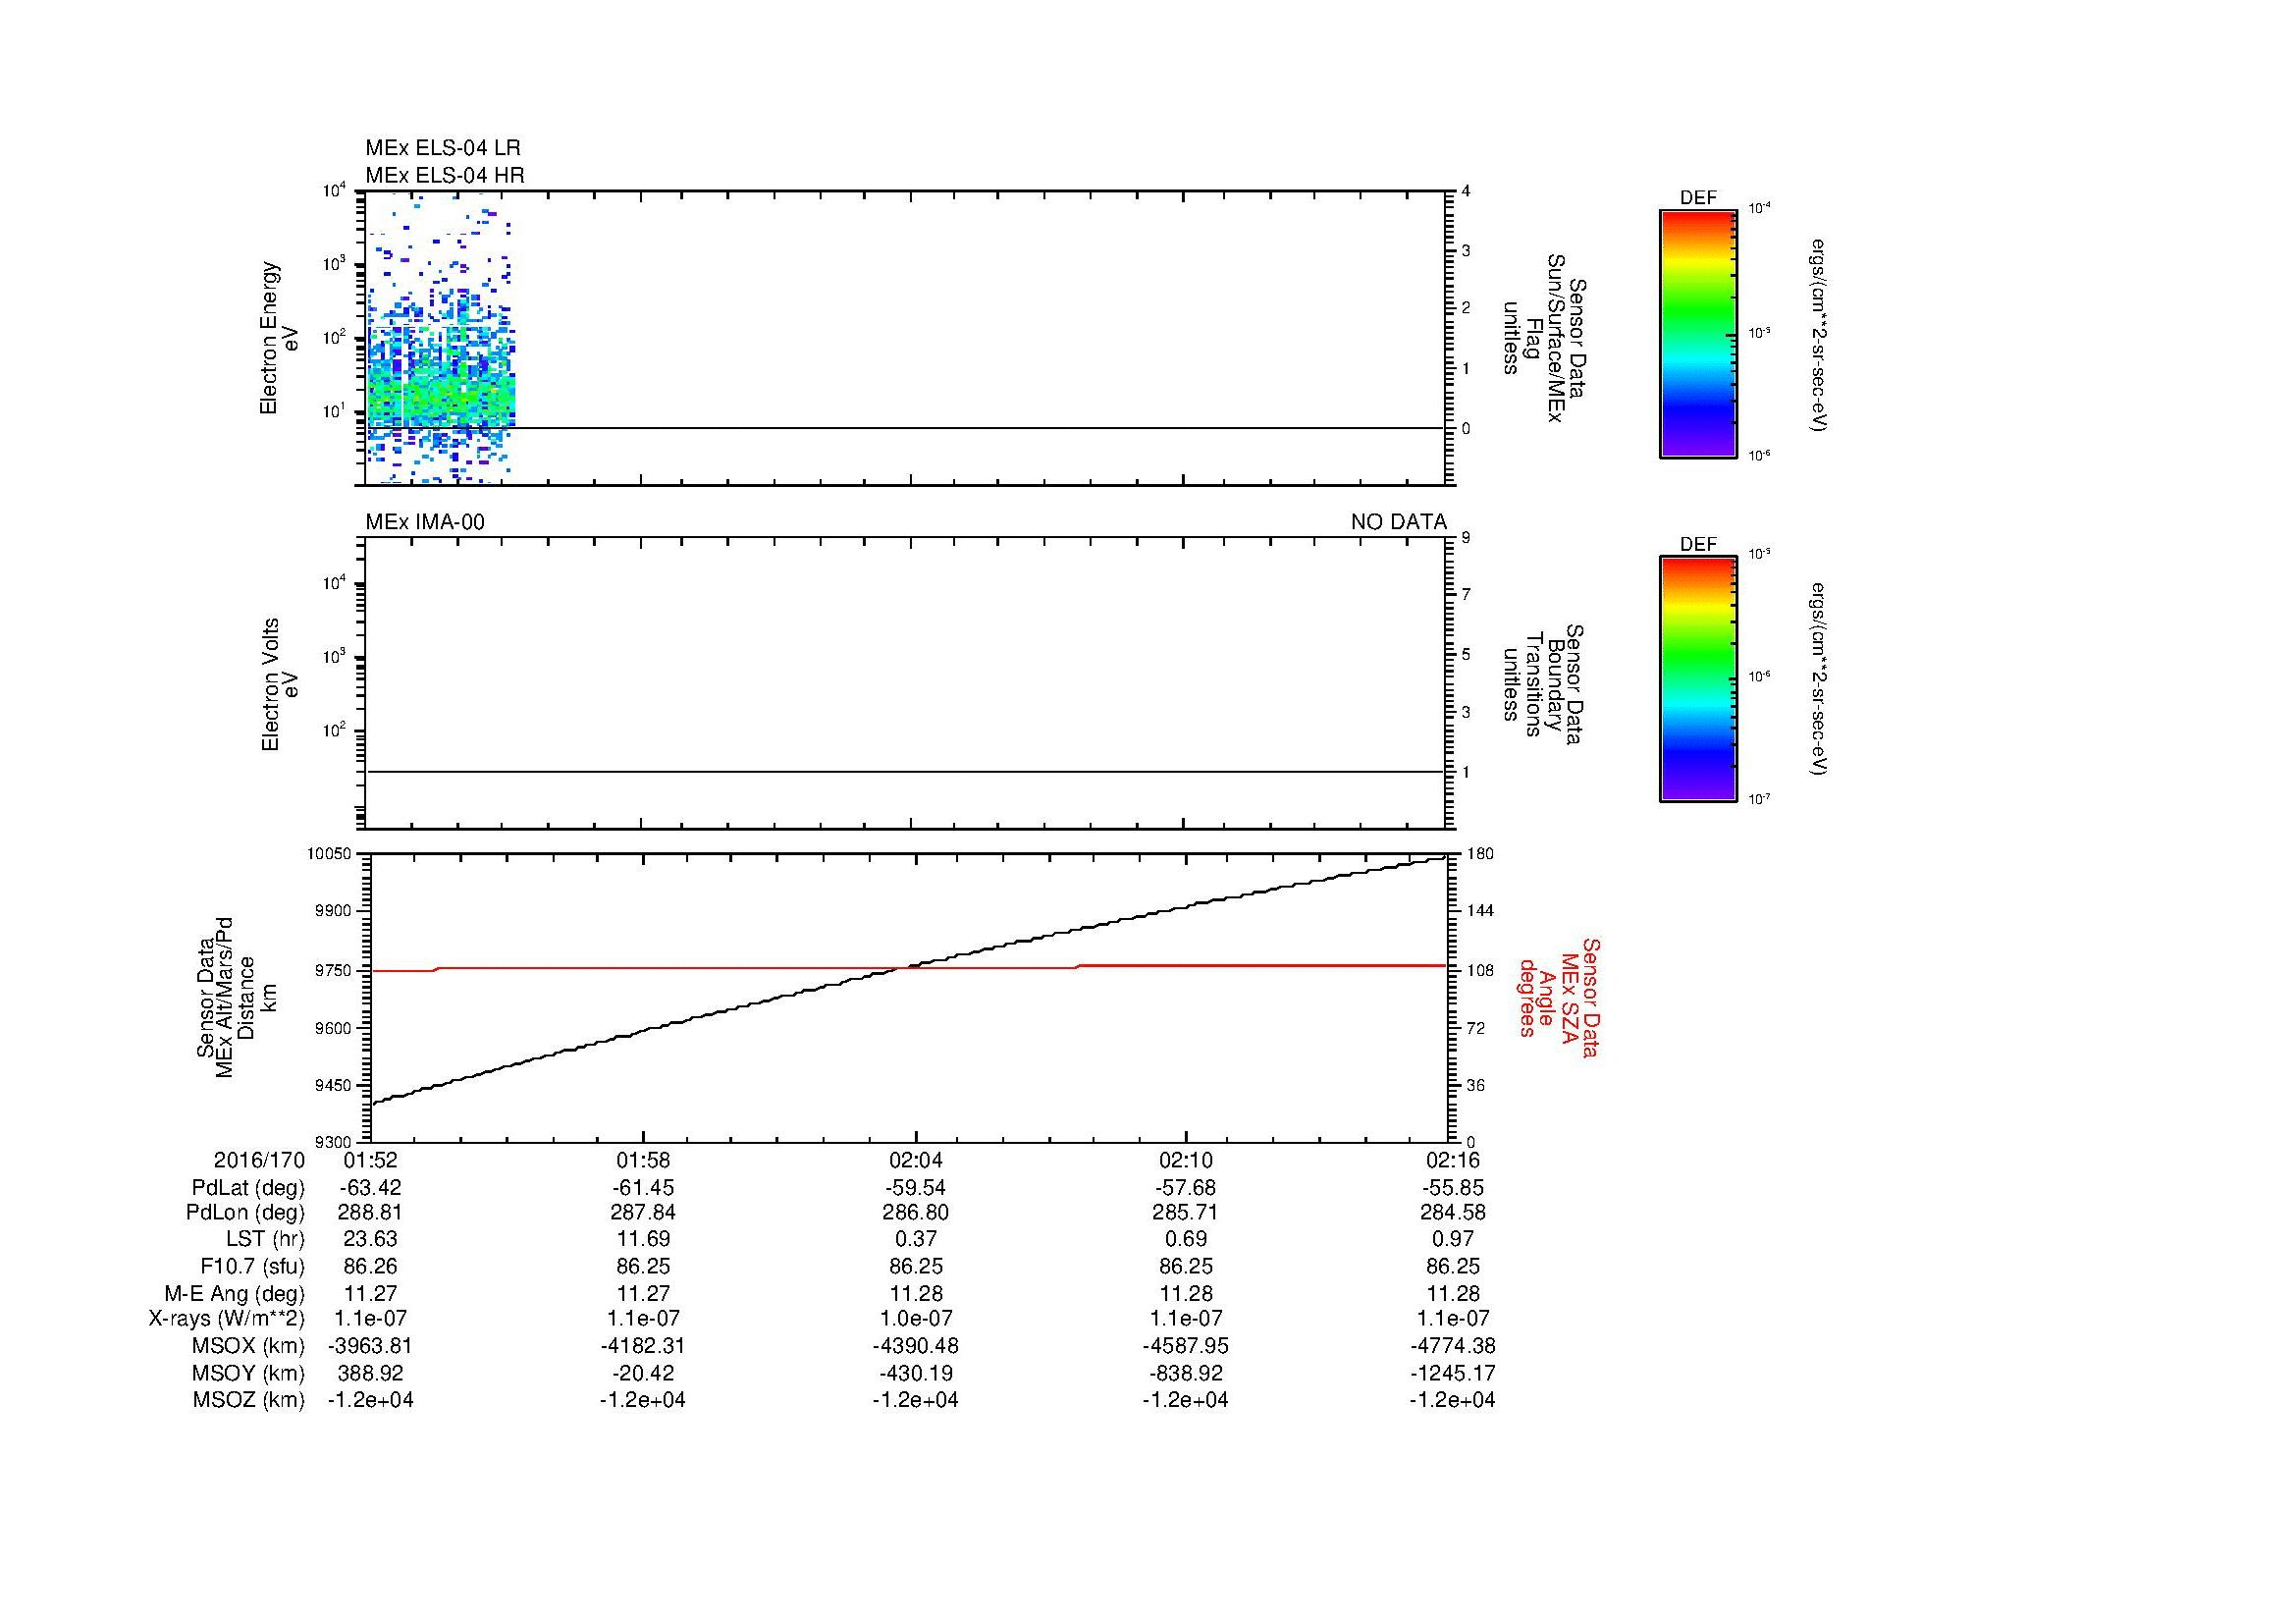
Task: Click MSOX value '-4390.48'
Action: pos(915,1346)
